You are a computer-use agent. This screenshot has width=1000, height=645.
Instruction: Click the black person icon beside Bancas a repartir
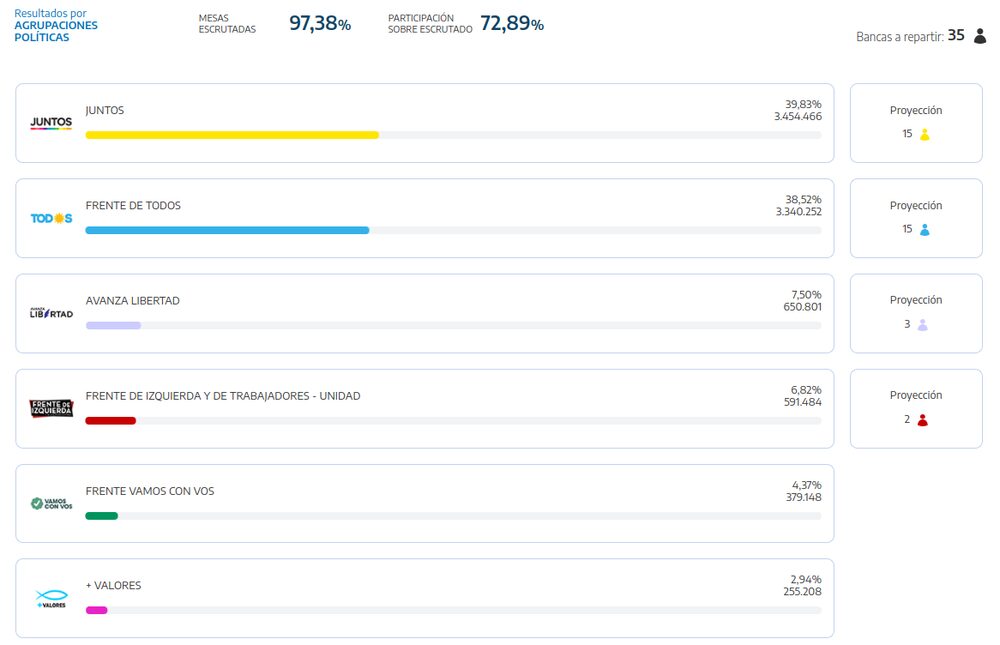[979, 36]
